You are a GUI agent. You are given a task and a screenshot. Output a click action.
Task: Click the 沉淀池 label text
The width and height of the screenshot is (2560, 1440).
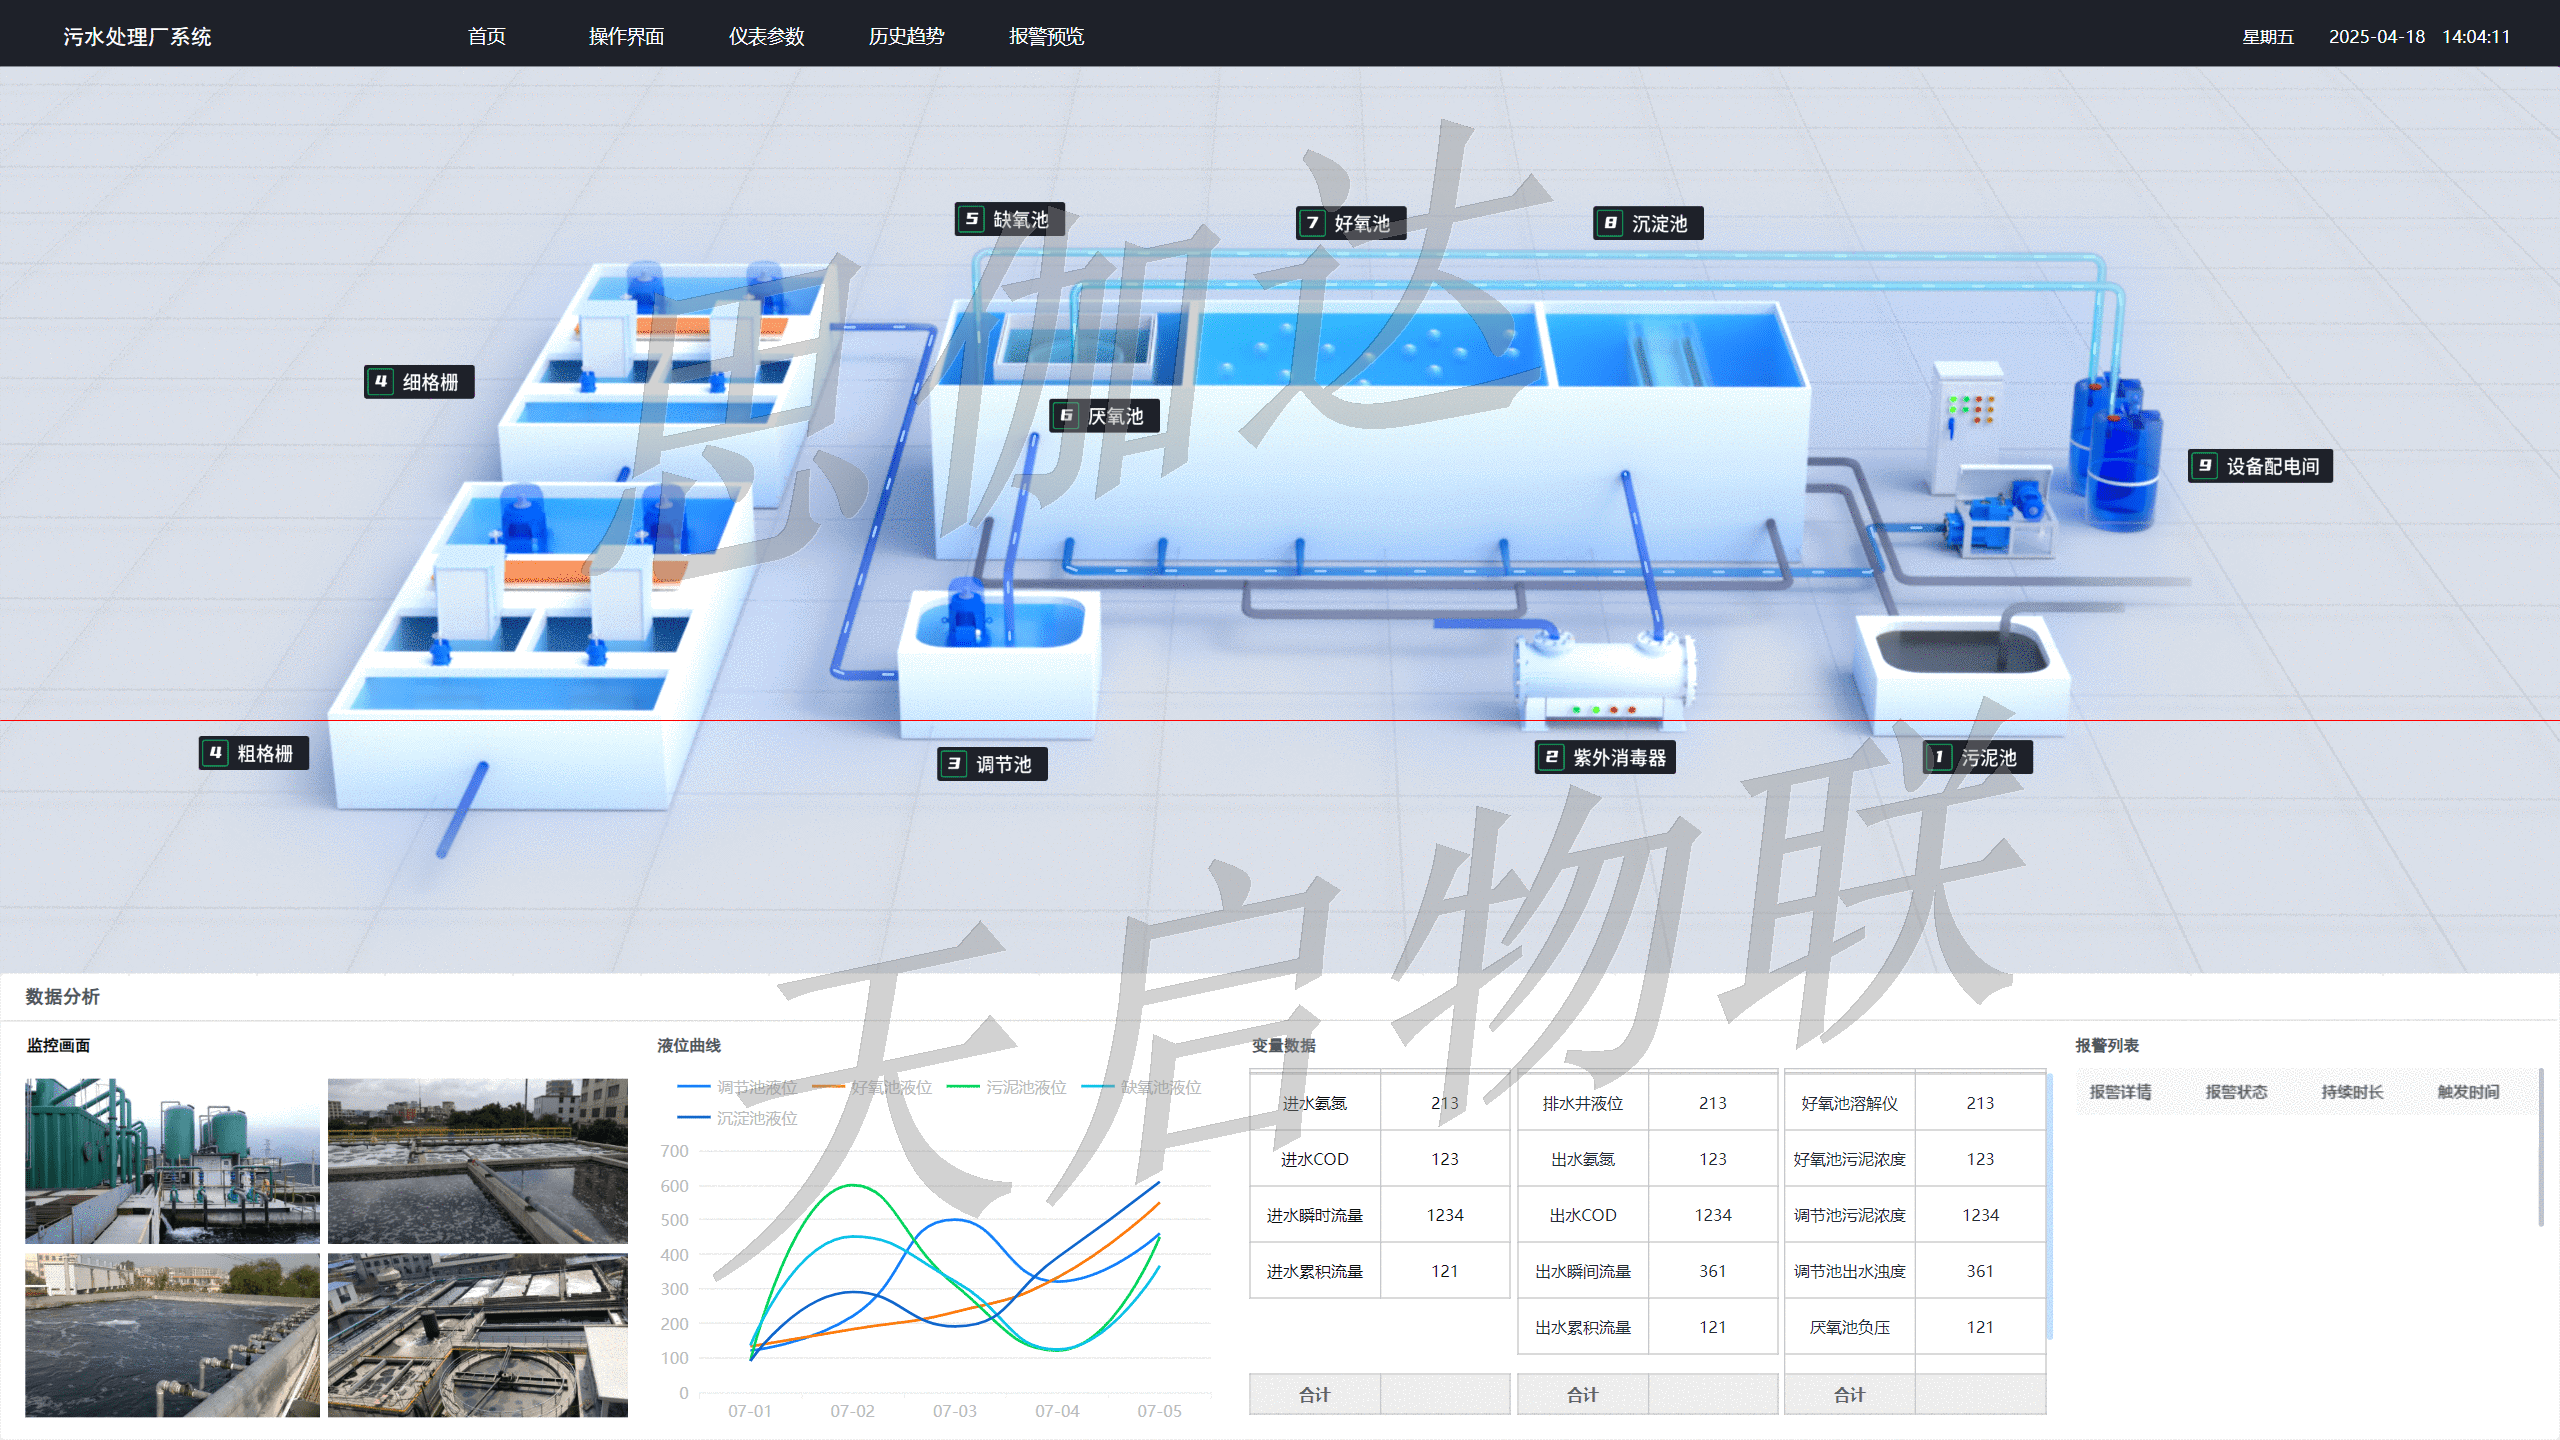(x=1659, y=223)
